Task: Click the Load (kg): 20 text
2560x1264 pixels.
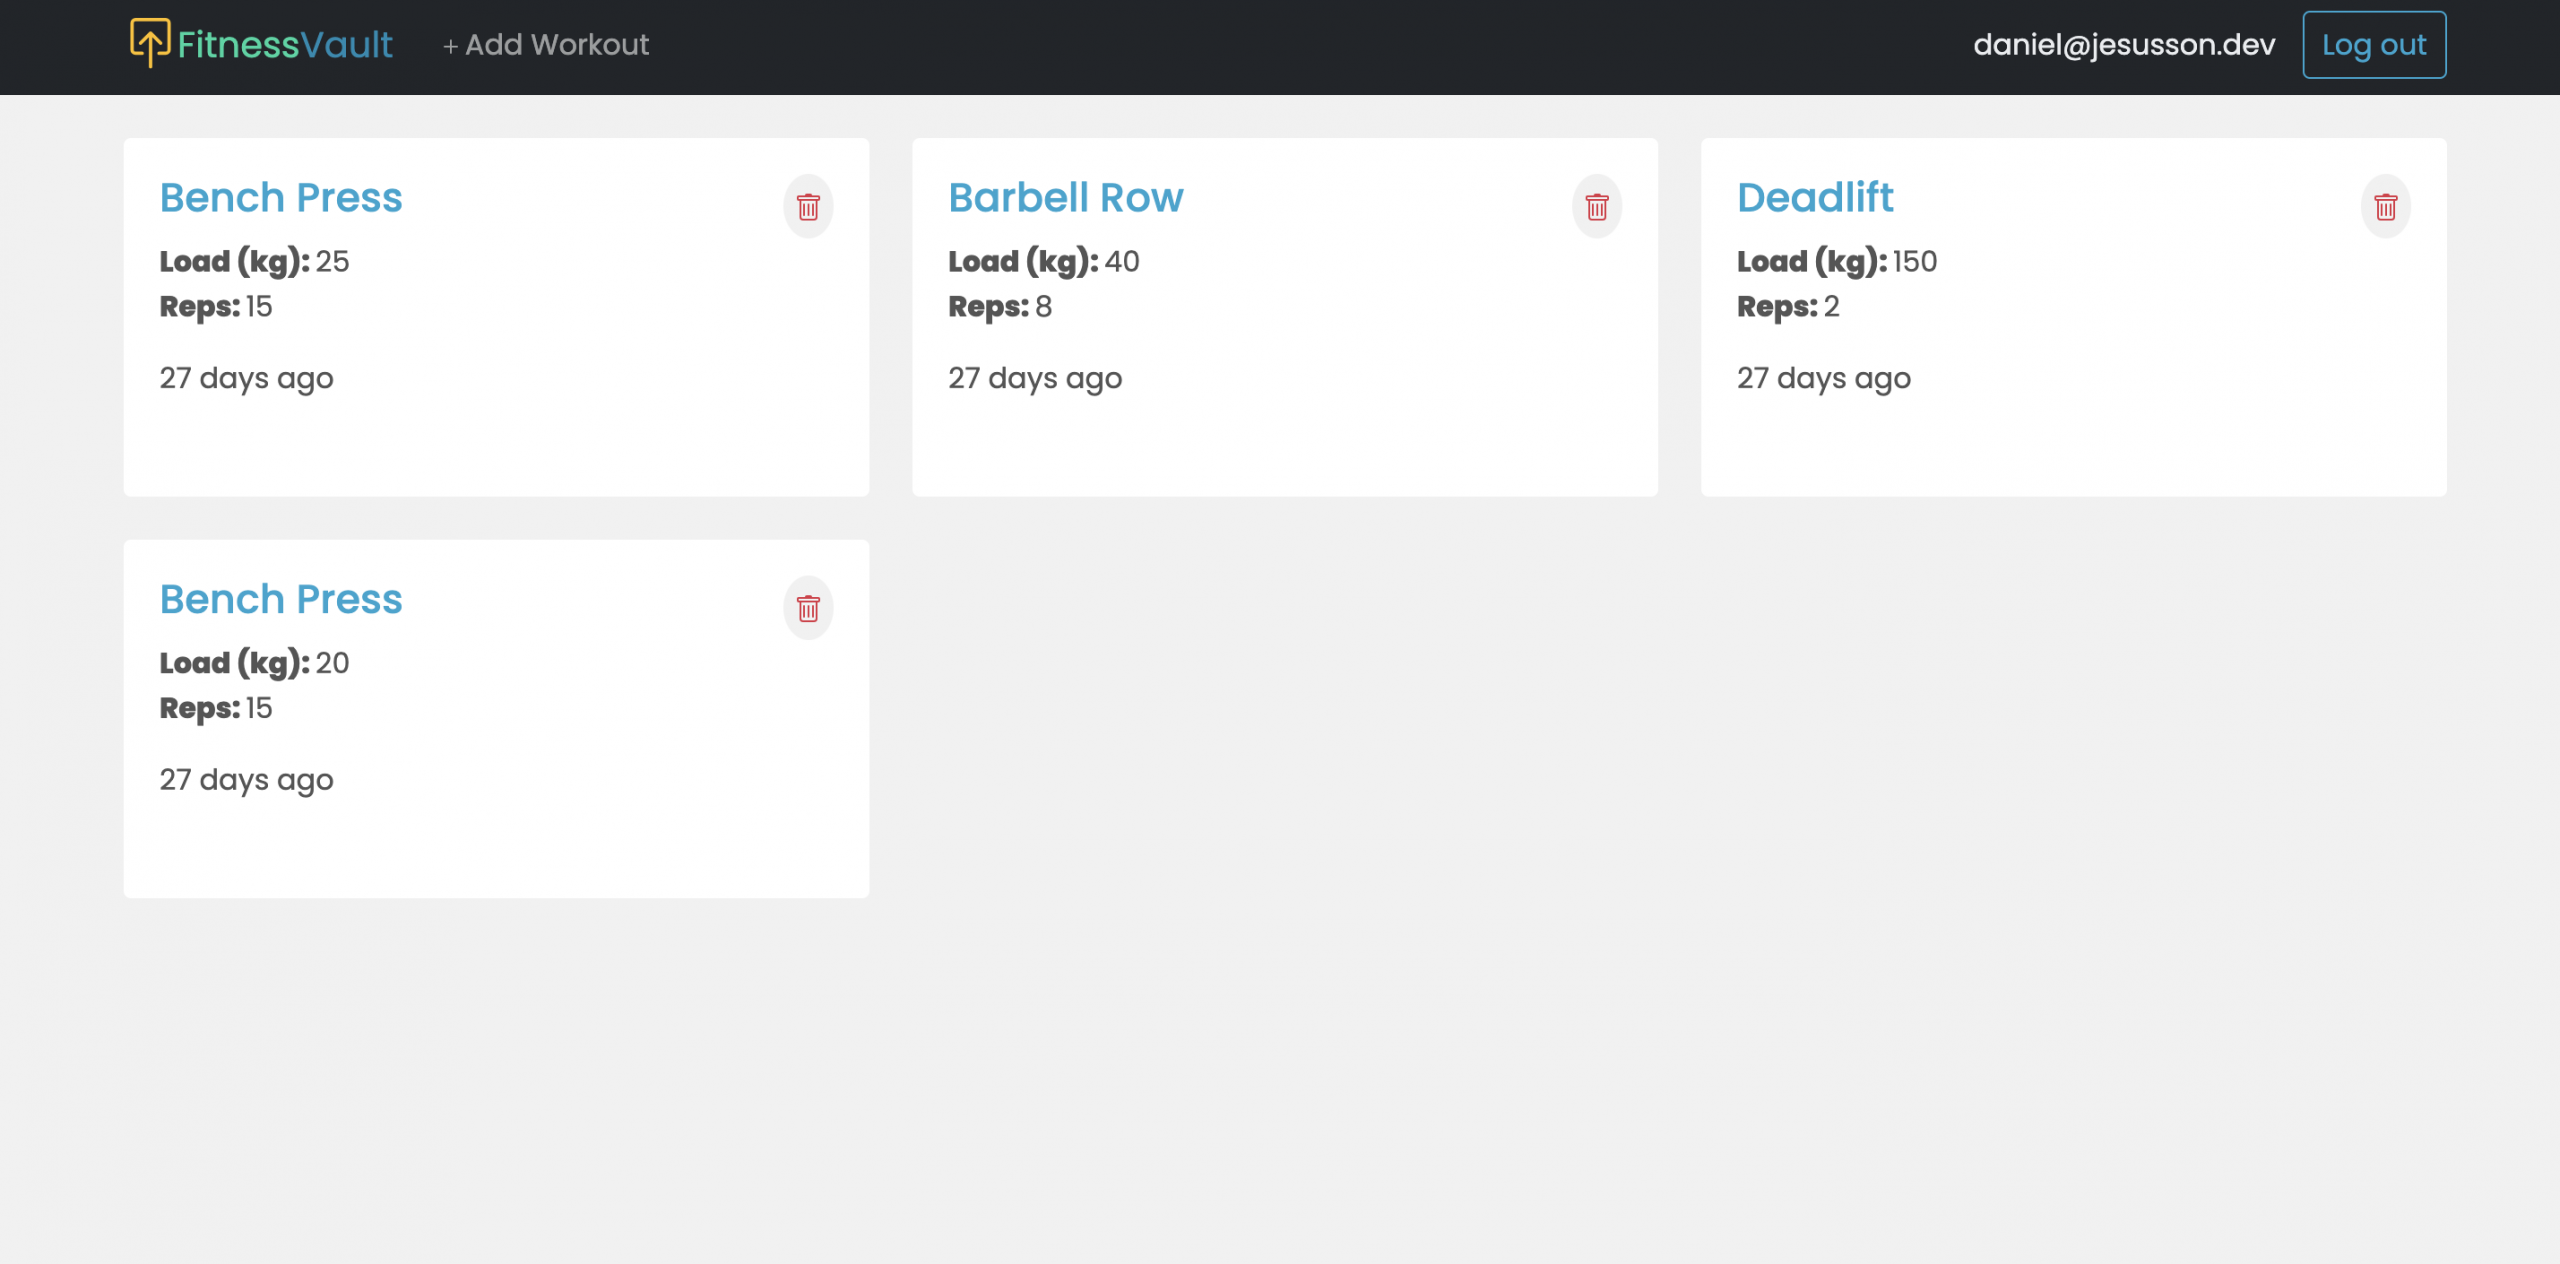Action: pyautogui.click(x=254, y=662)
